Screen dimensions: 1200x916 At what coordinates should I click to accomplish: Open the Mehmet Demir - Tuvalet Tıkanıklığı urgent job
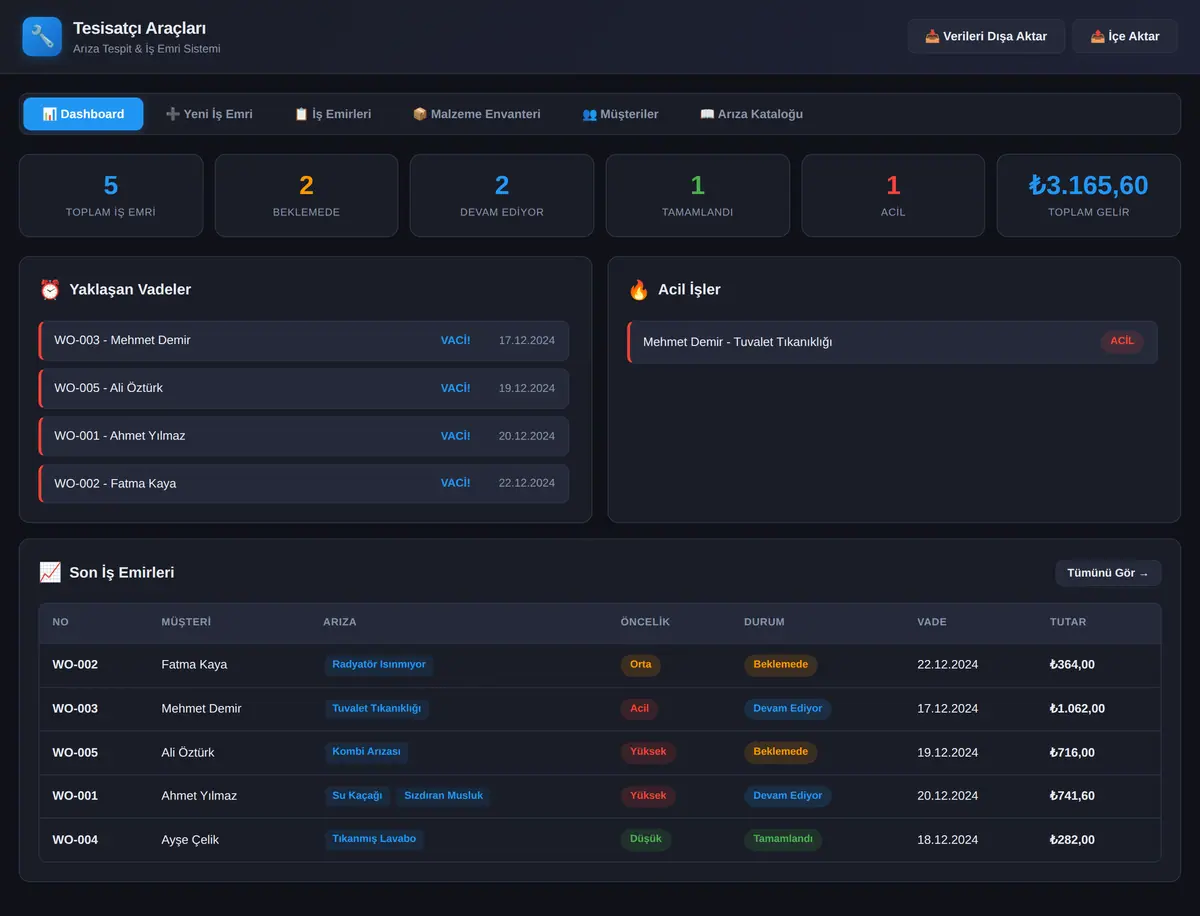pos(892,342)
